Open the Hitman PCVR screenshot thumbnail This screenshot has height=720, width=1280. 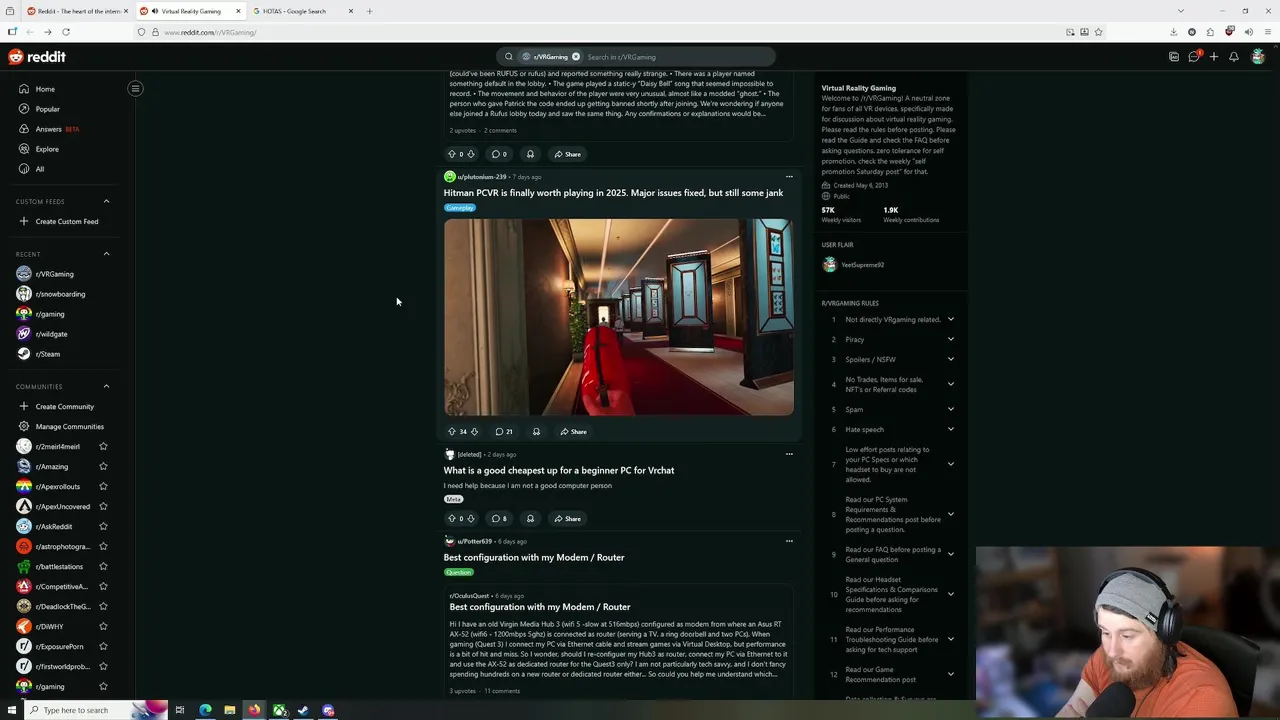click(x=619, y=317)
